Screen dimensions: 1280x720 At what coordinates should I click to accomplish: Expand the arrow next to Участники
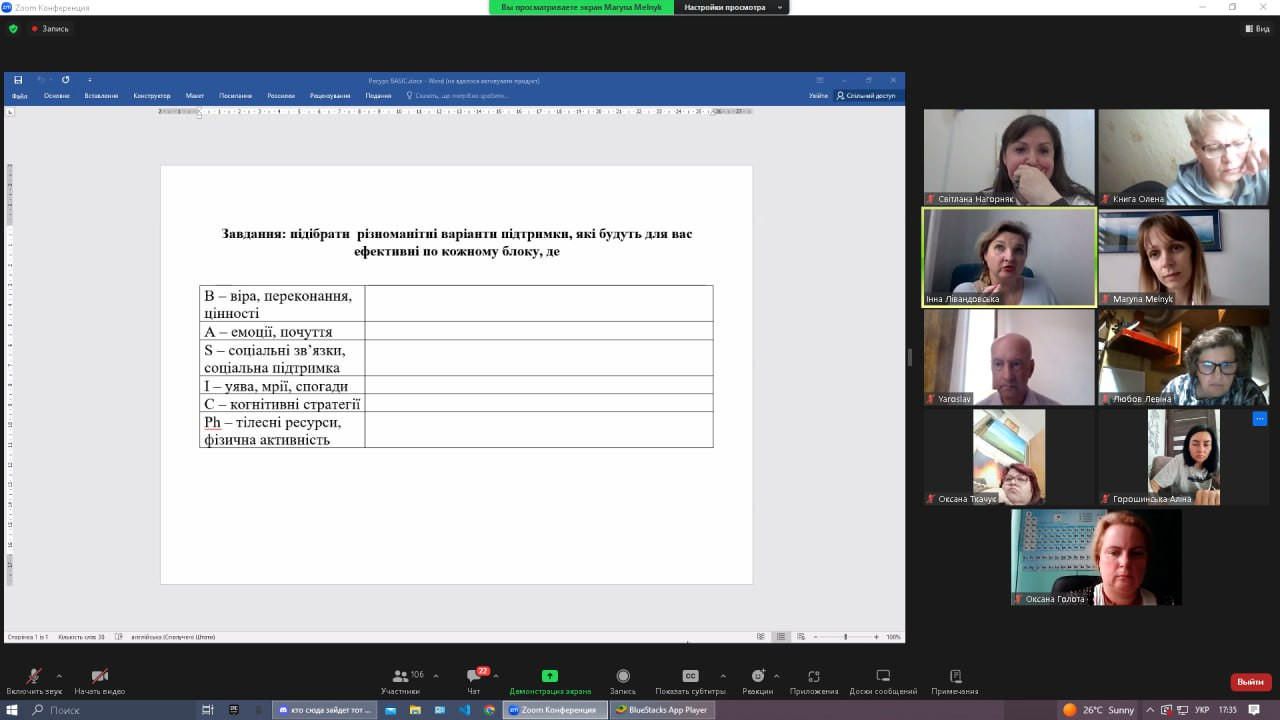436,675
